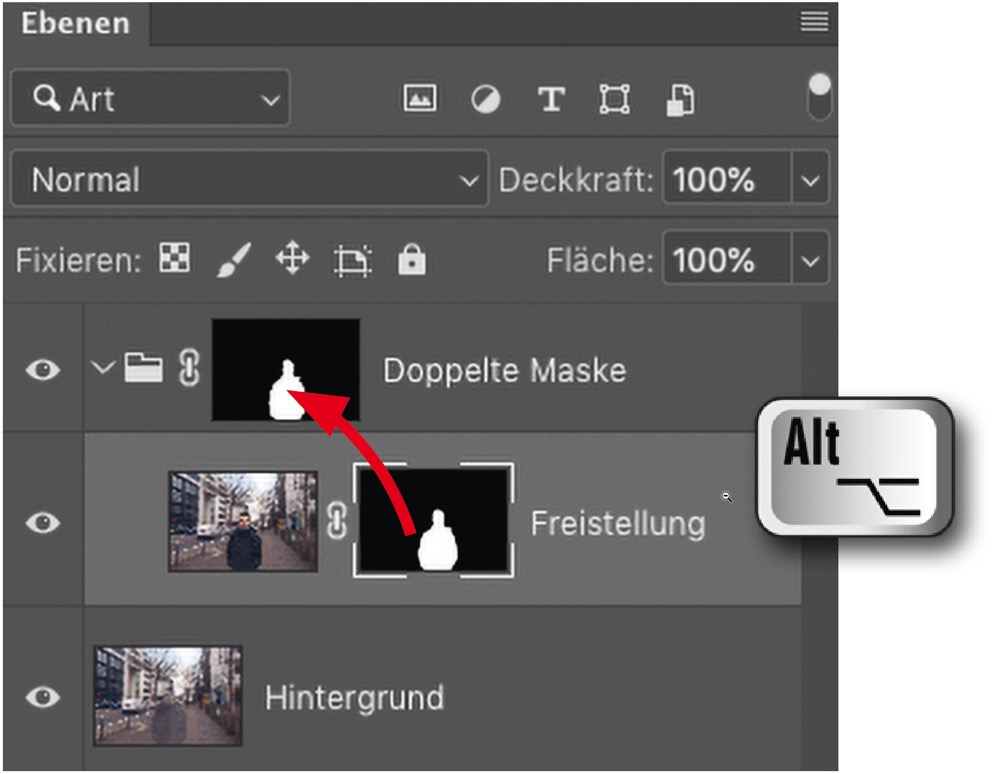Click the Deckkraft label
Viewport: 1000px width, 774px height.
[x=576, y=180]
